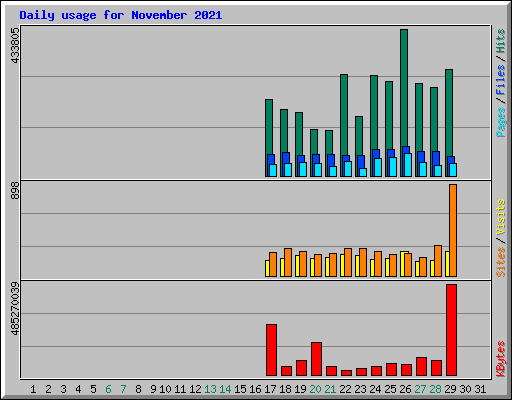Click day 26 on the x-axis
512x400 pixels.
pos(405,389)
